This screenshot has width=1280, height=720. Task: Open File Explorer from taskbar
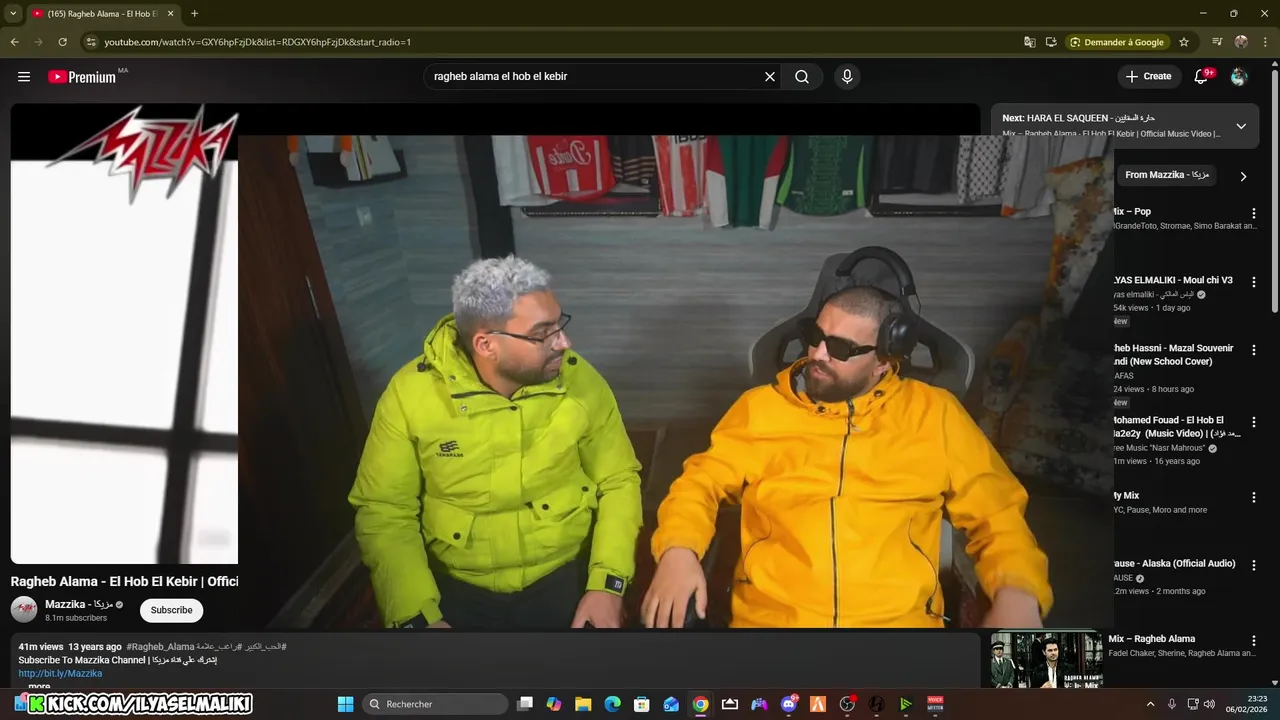point(583,704)
